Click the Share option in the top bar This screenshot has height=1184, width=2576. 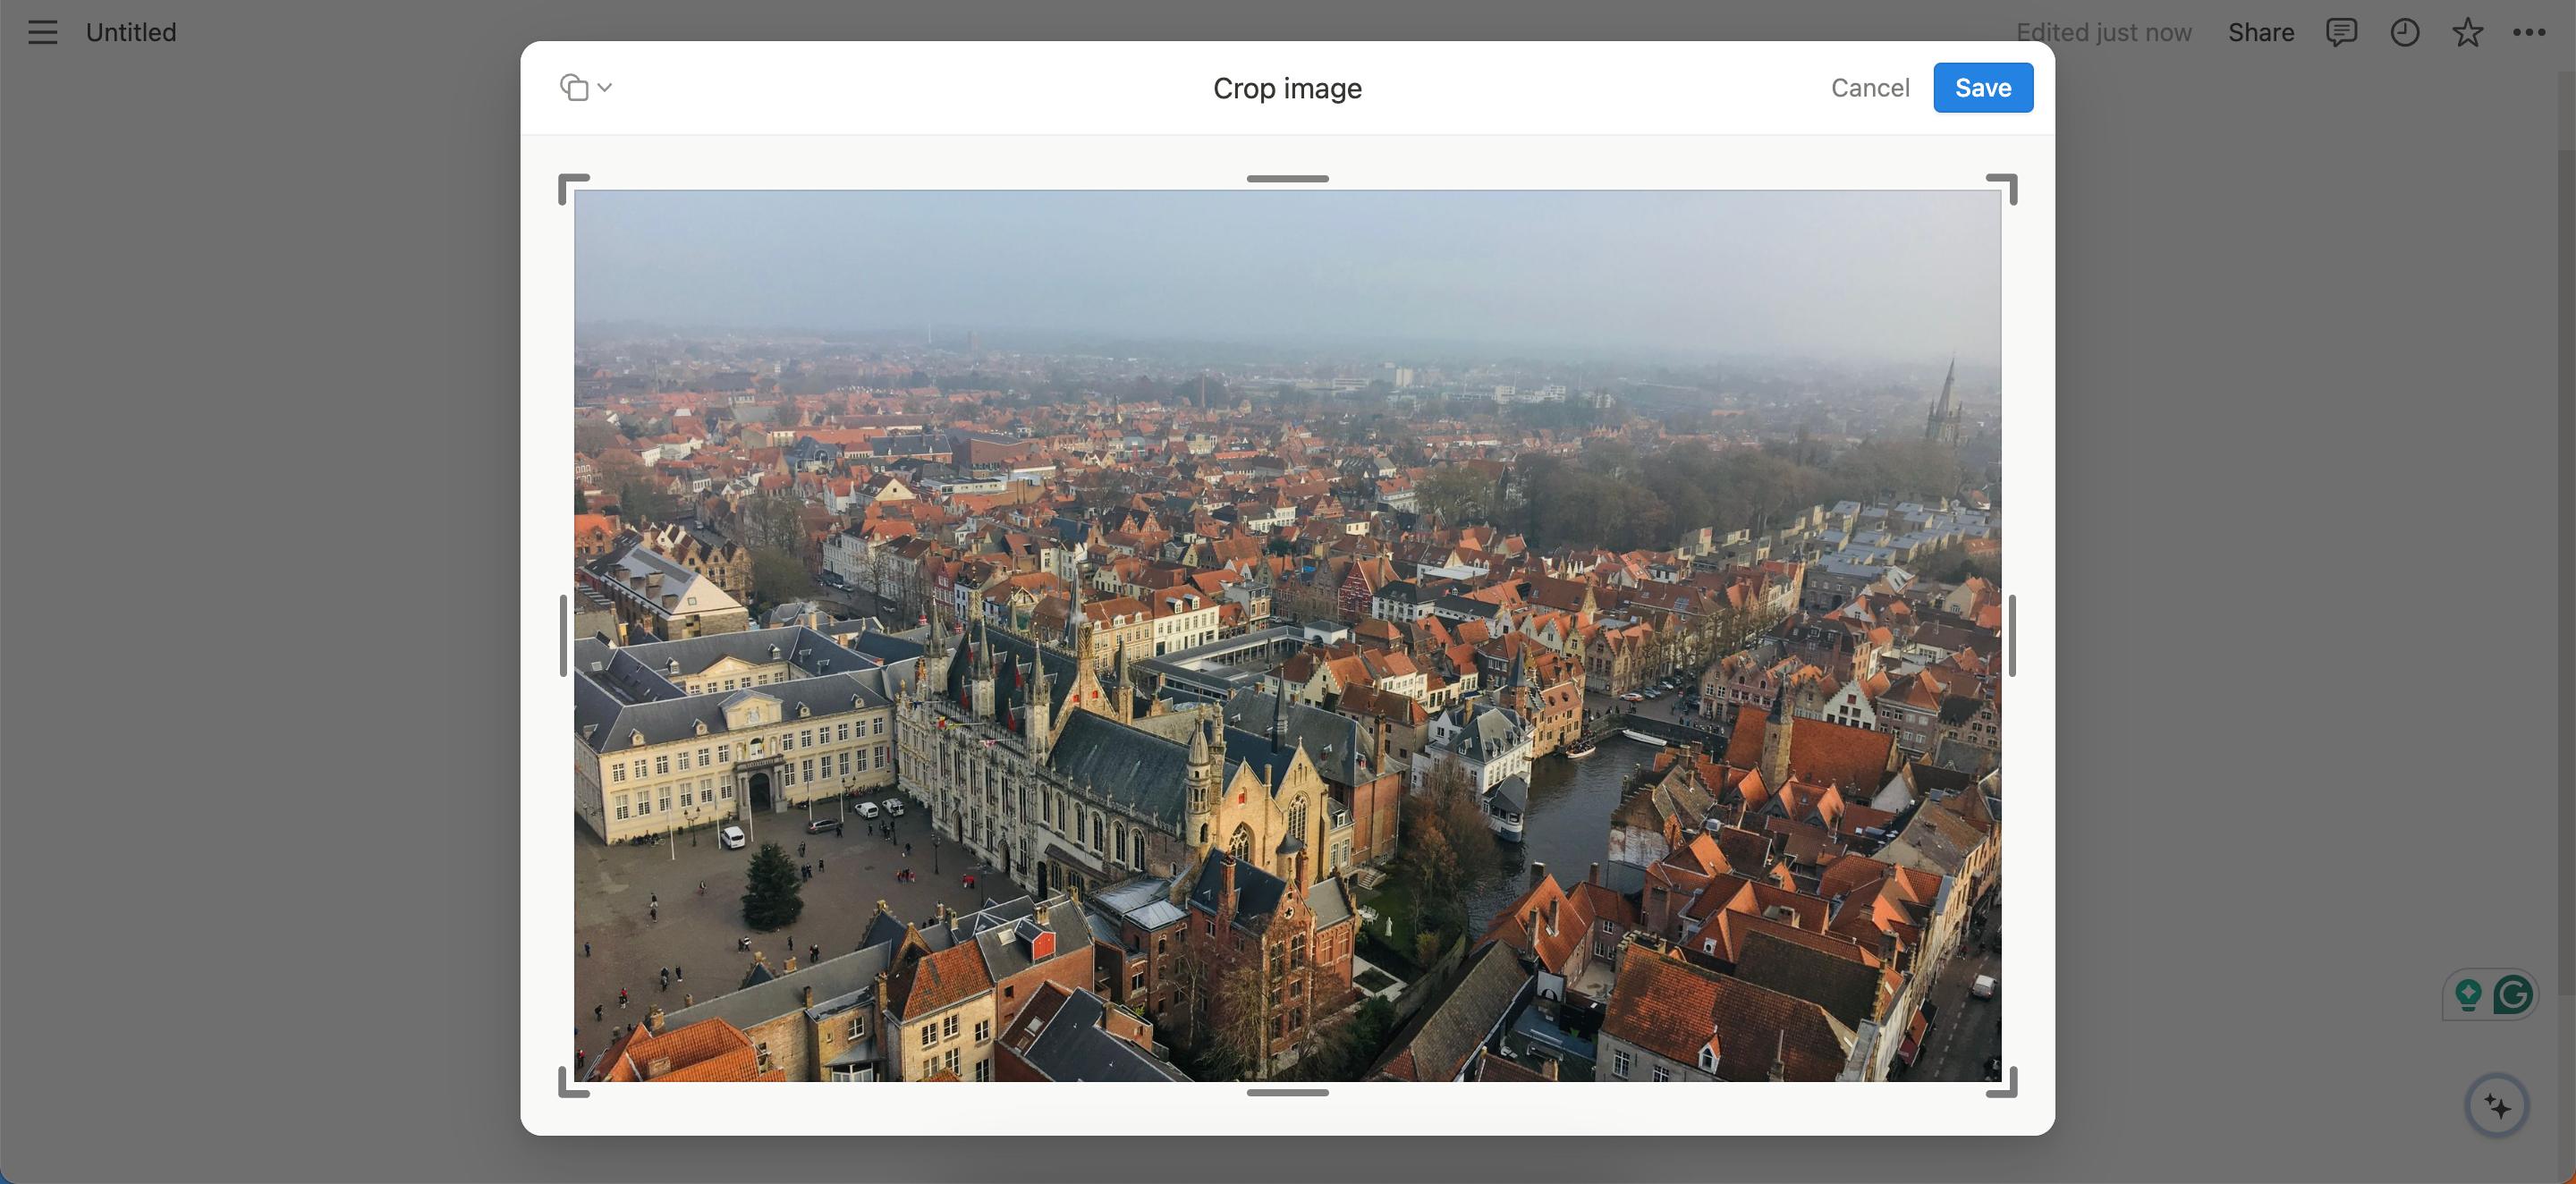coord(2261,32)
